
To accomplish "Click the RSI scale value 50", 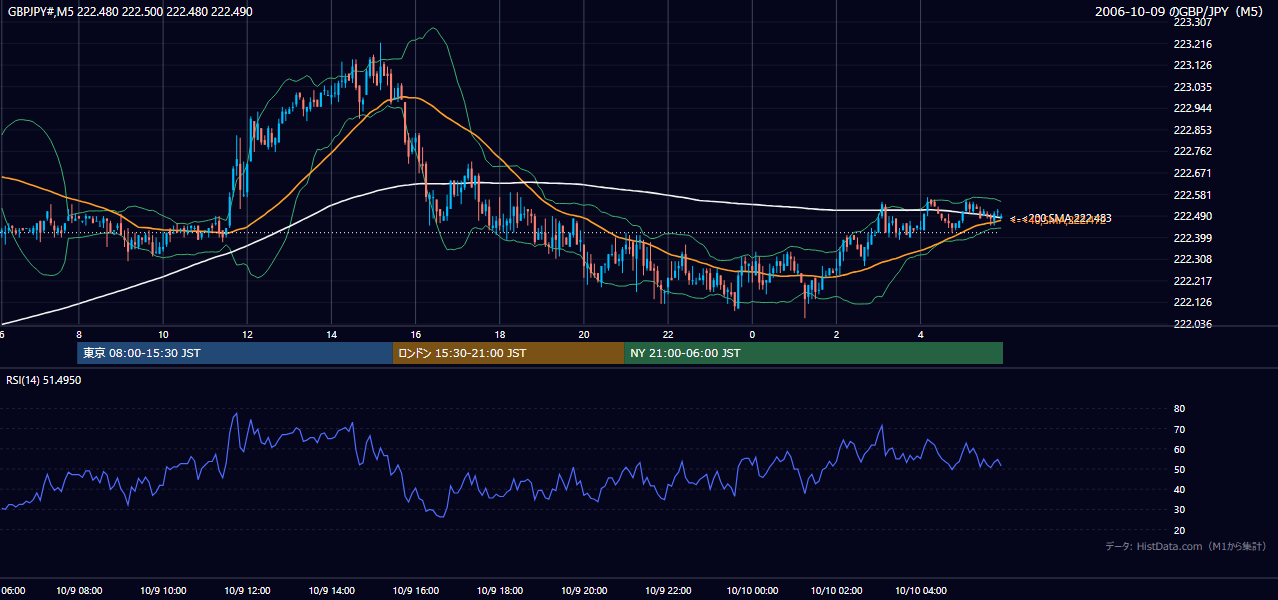I will 1179,469.
